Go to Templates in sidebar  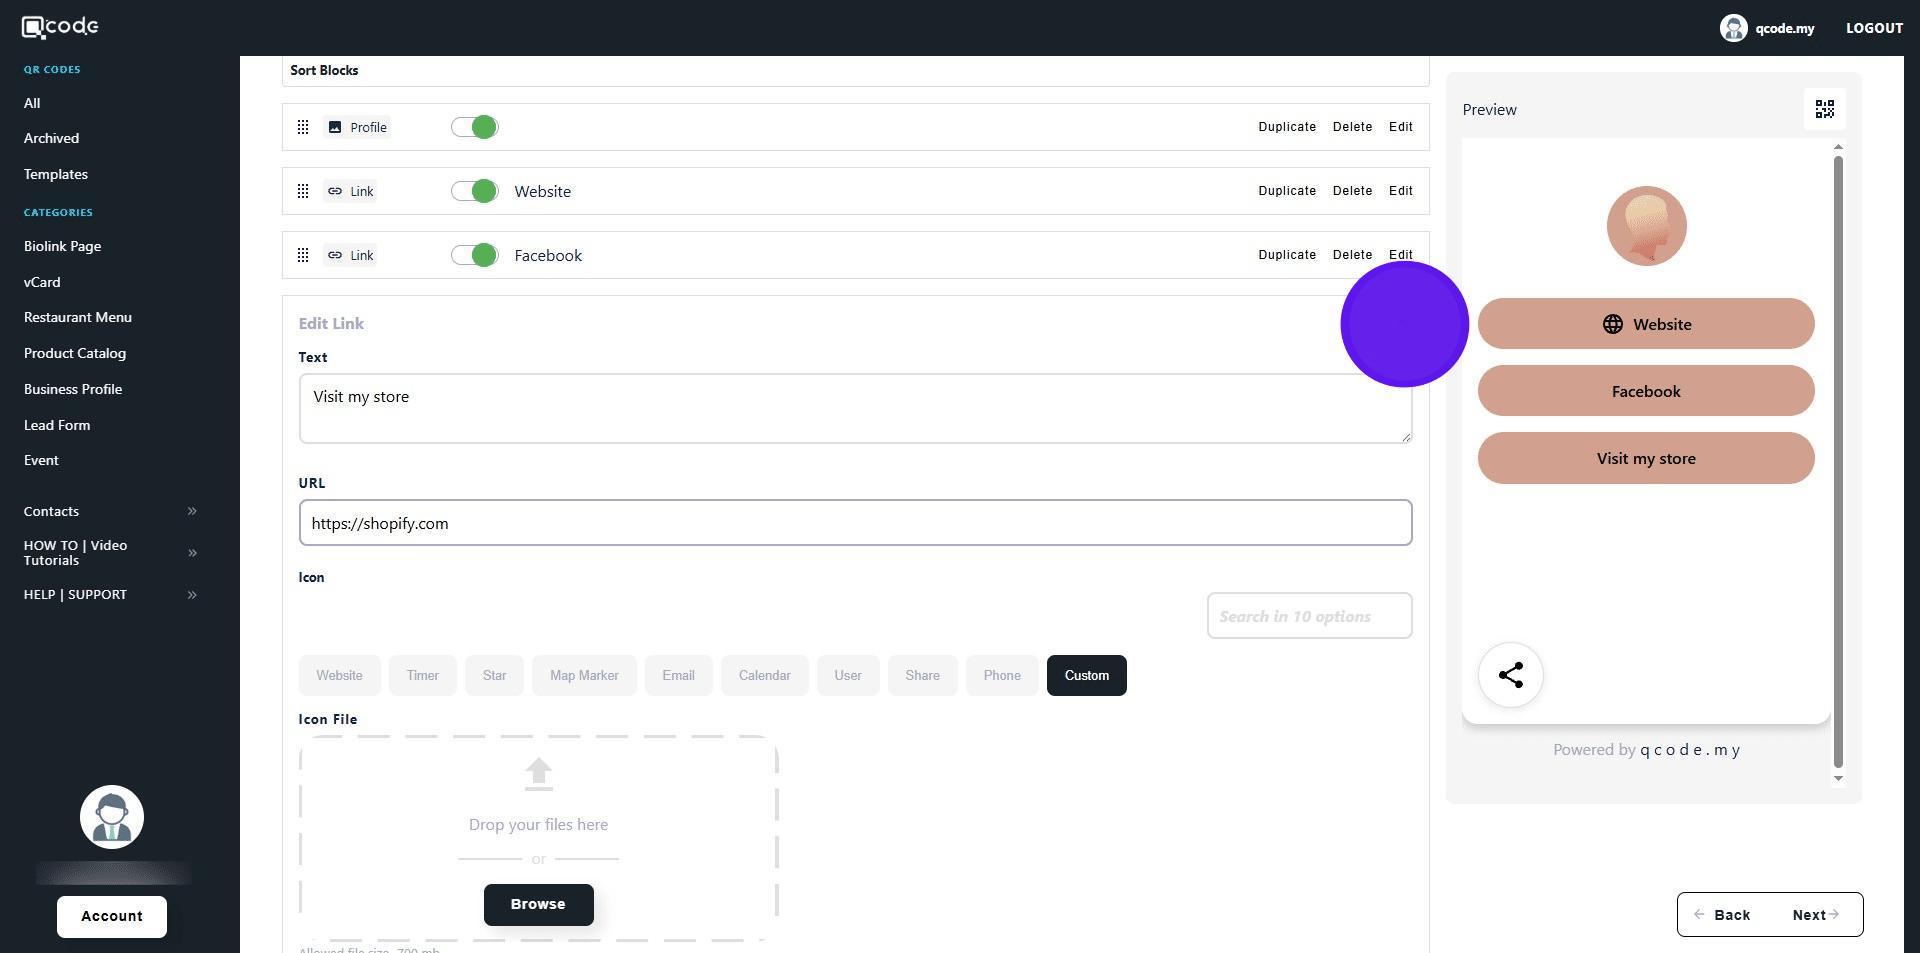(56, 174)
